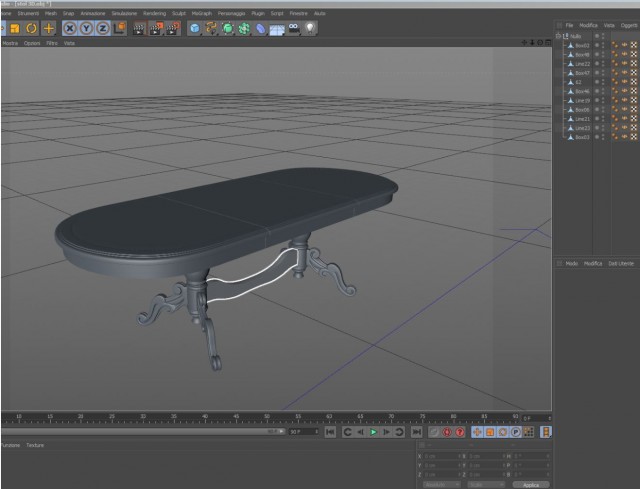Select the Line21 object in tree
Viewport: 640px width, 489px height.
coord(582,119)
